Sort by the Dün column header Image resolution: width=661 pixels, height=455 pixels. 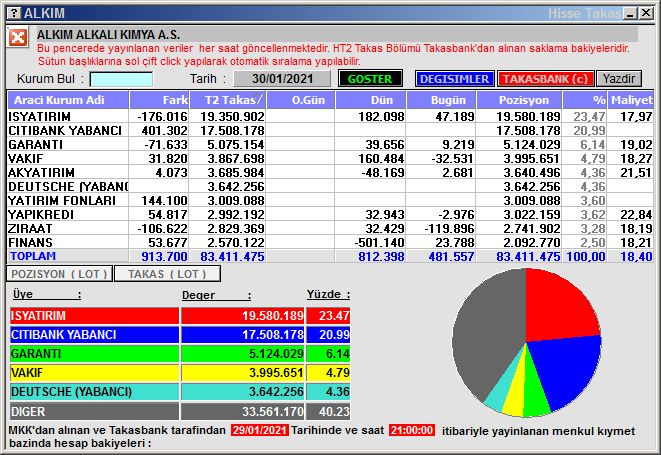tap(371, 100)
